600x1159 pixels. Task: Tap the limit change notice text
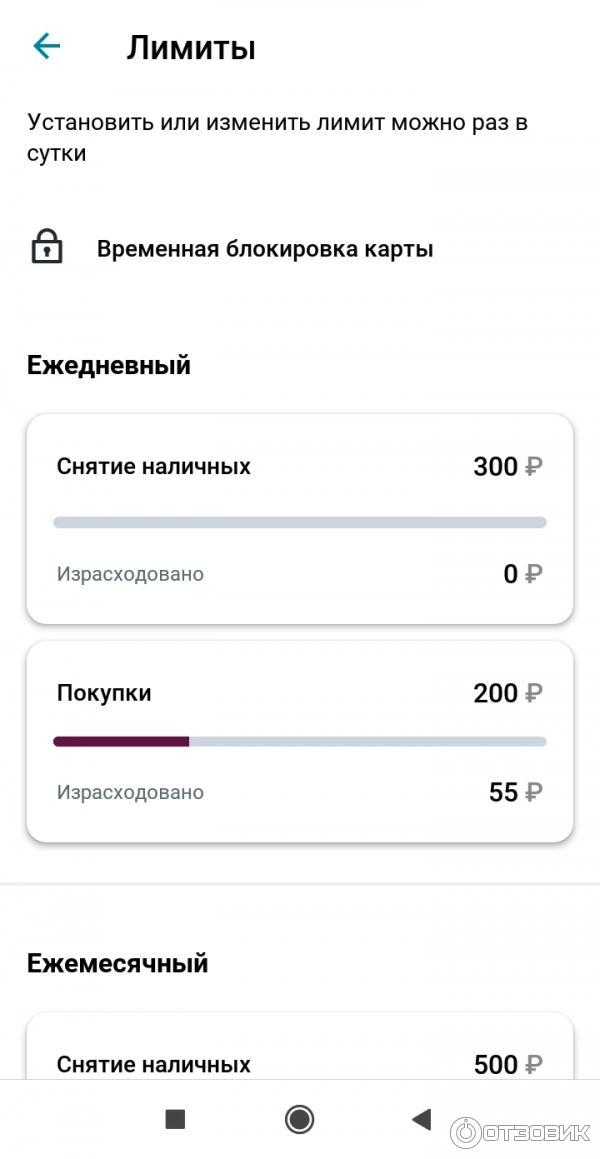click(277, 138)
